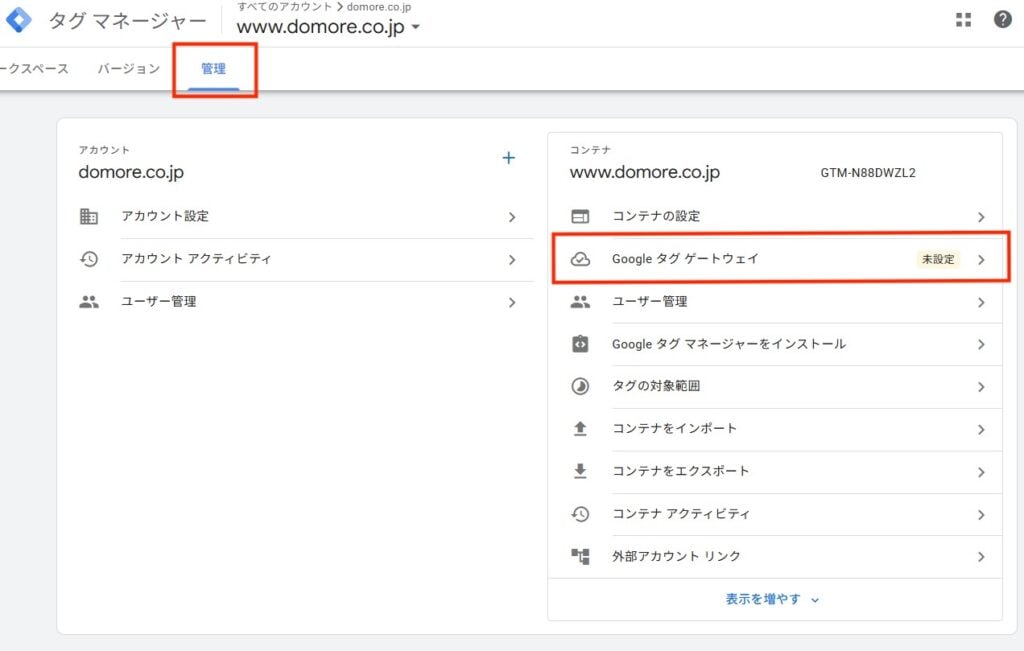Image resolution: width=1024 pixels, height=651 pixels.
Task: Switch to the 管理 tab
Action: click(214, 69)
